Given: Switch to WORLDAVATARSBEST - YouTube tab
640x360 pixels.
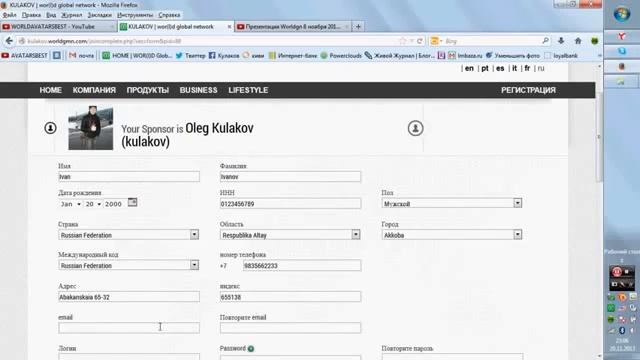Looking at the screenshot, I should click(58, 27).
